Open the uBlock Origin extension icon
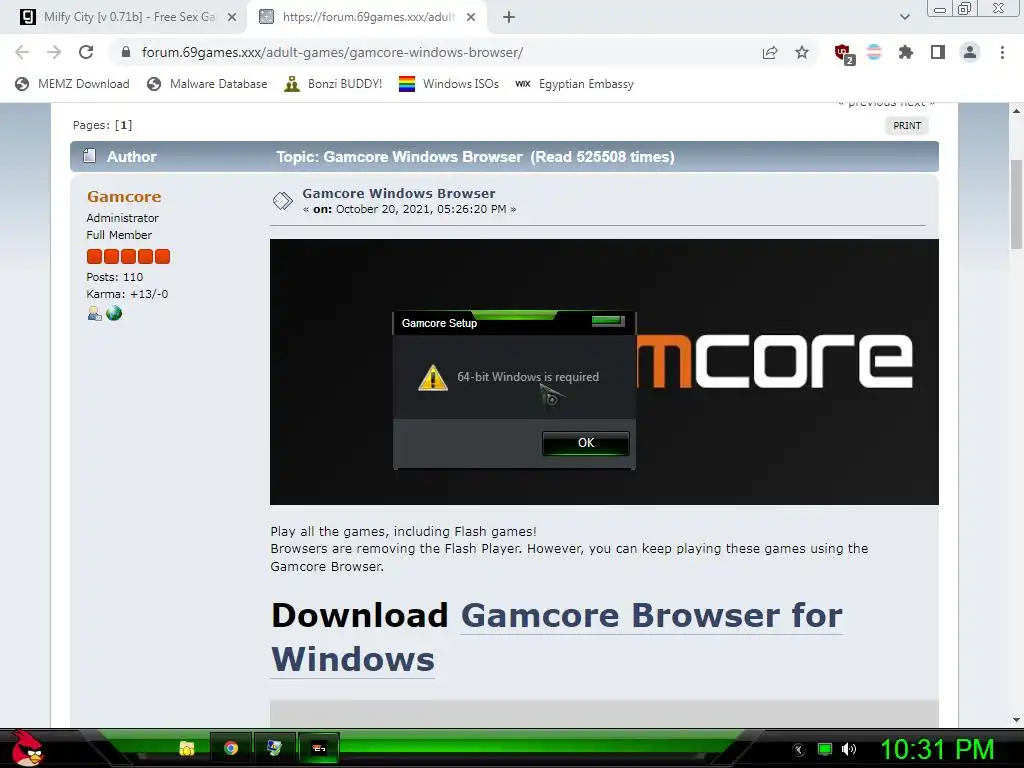This screenshot has height=768, width=1024. click(x=844, y=54)
